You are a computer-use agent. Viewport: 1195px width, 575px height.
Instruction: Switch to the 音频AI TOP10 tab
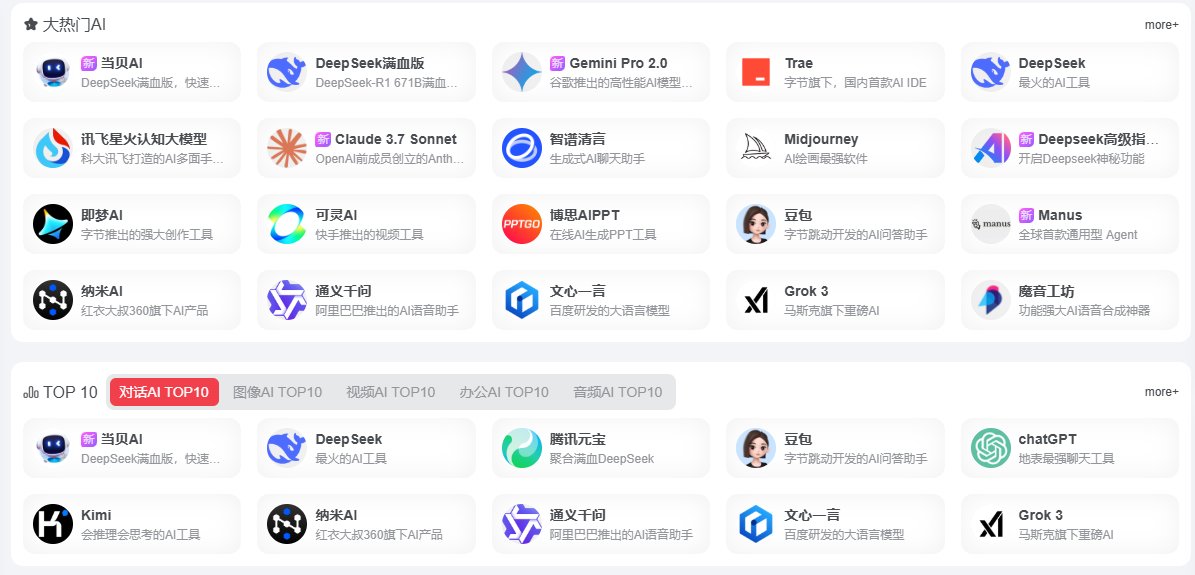coord(617,392)
